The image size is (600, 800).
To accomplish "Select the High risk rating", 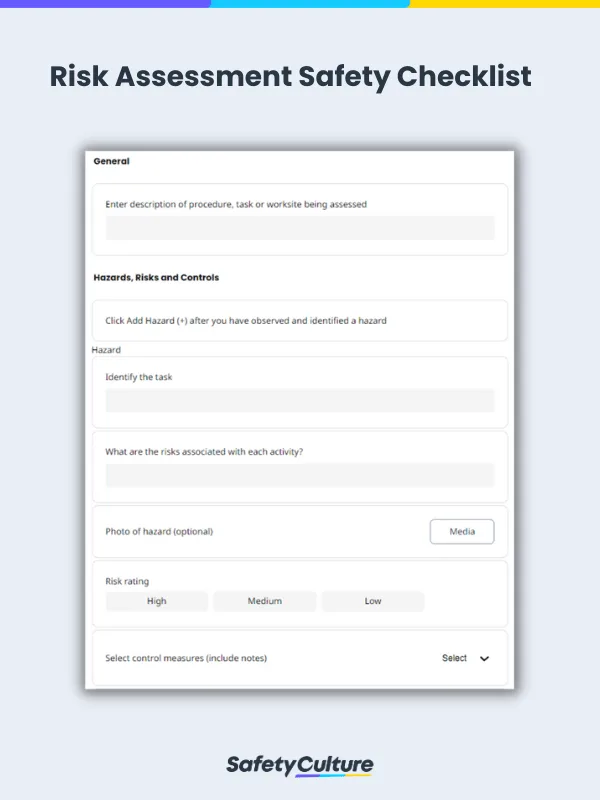I will pos(156,601).
